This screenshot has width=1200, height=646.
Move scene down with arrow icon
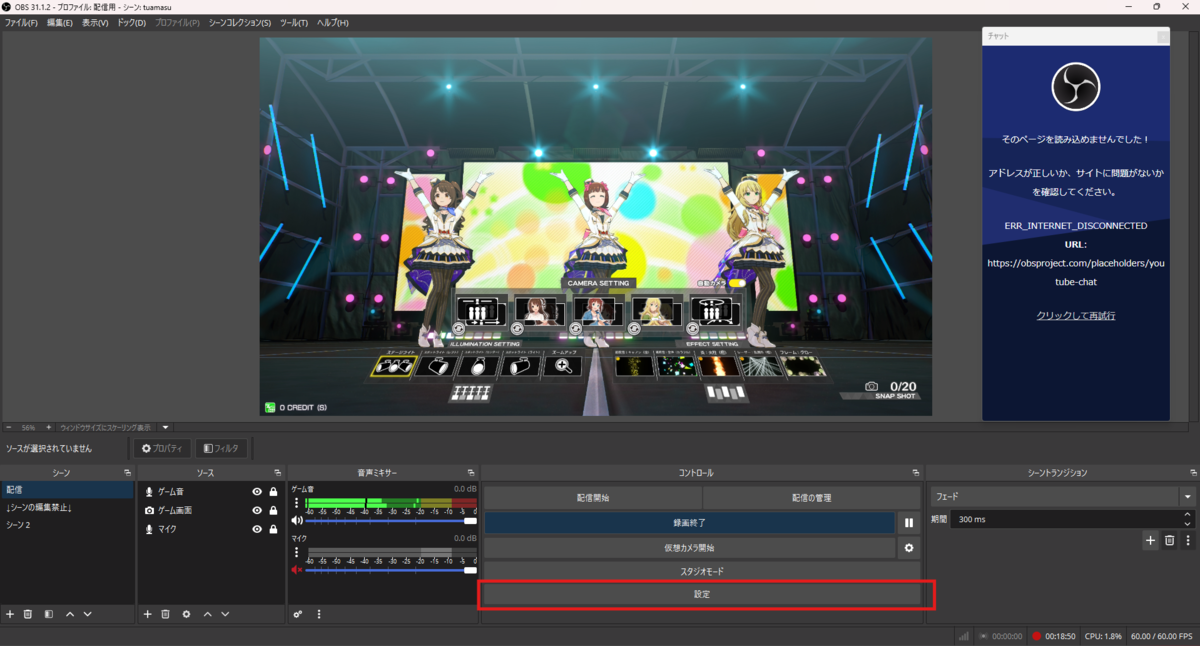(87, 614)
